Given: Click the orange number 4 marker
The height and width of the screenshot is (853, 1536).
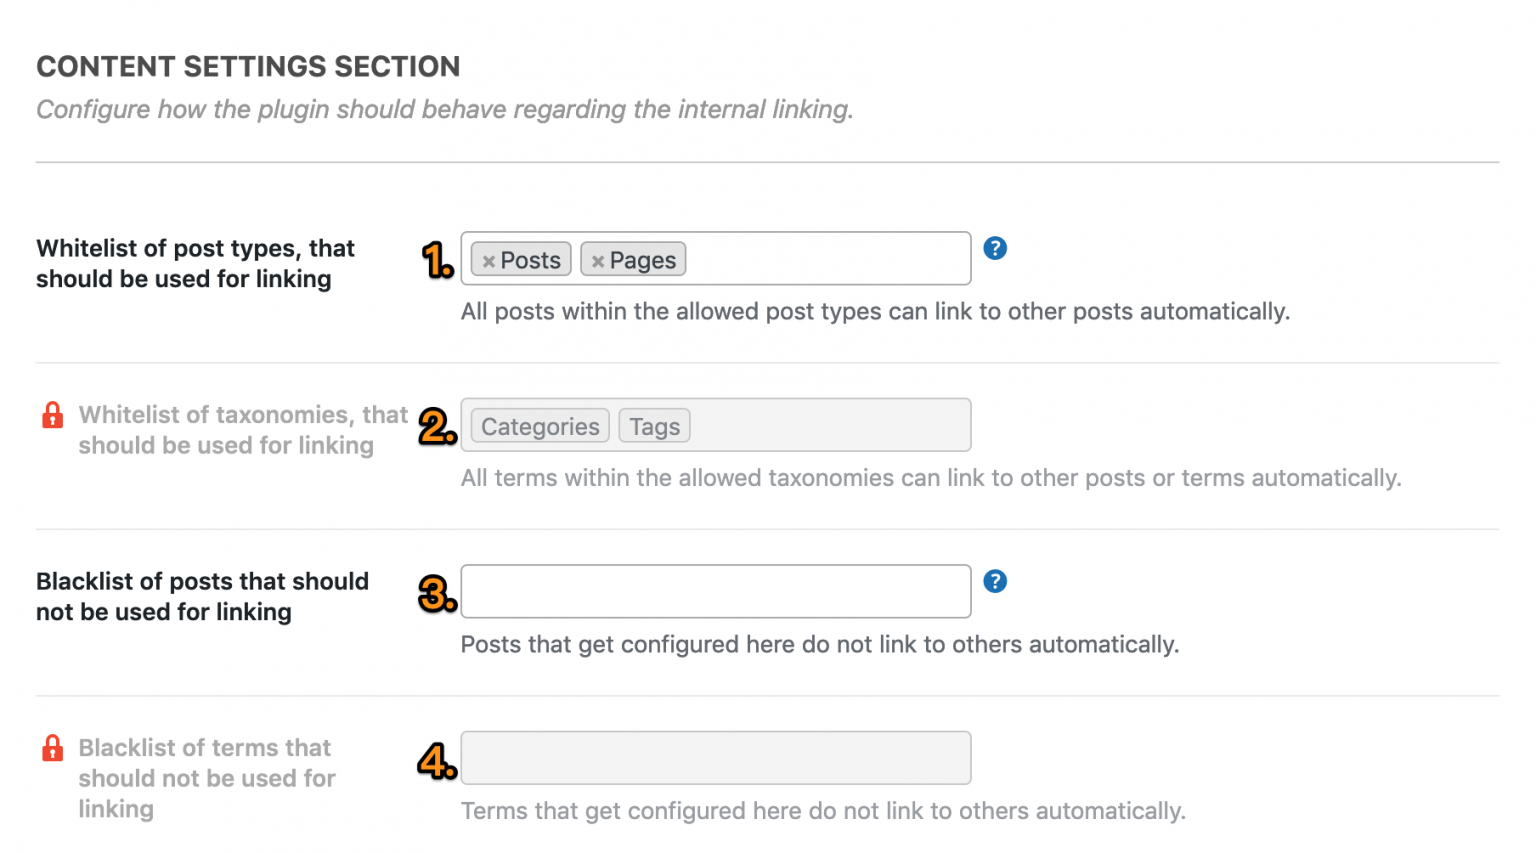Looking at the screenshot, I should point(438,762).
